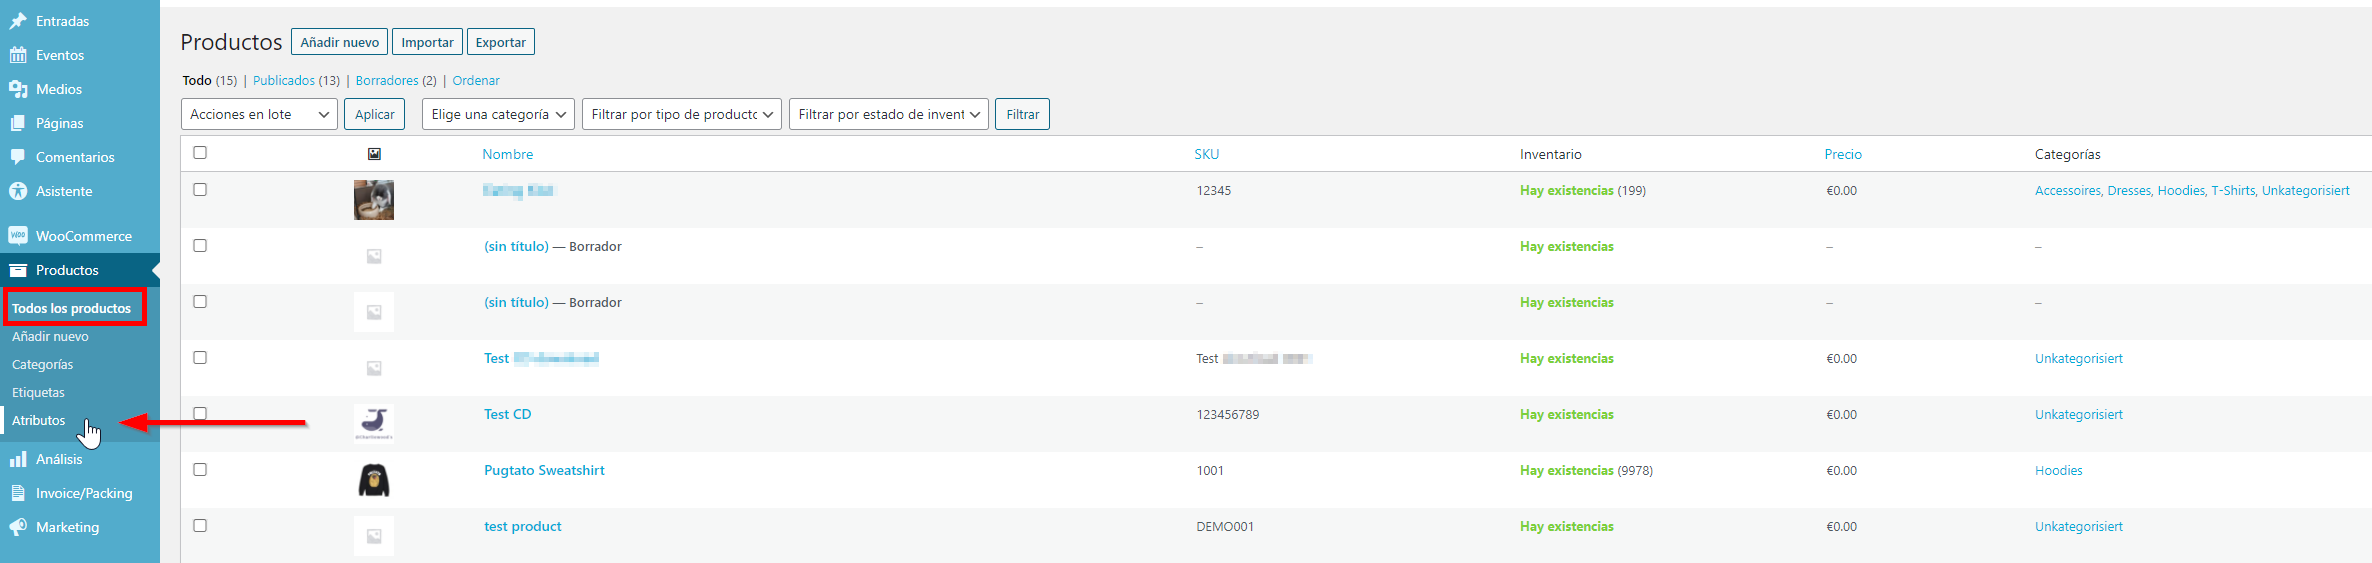Click the Filtrar button
Screen dimensions: 2372x563
1022,114
